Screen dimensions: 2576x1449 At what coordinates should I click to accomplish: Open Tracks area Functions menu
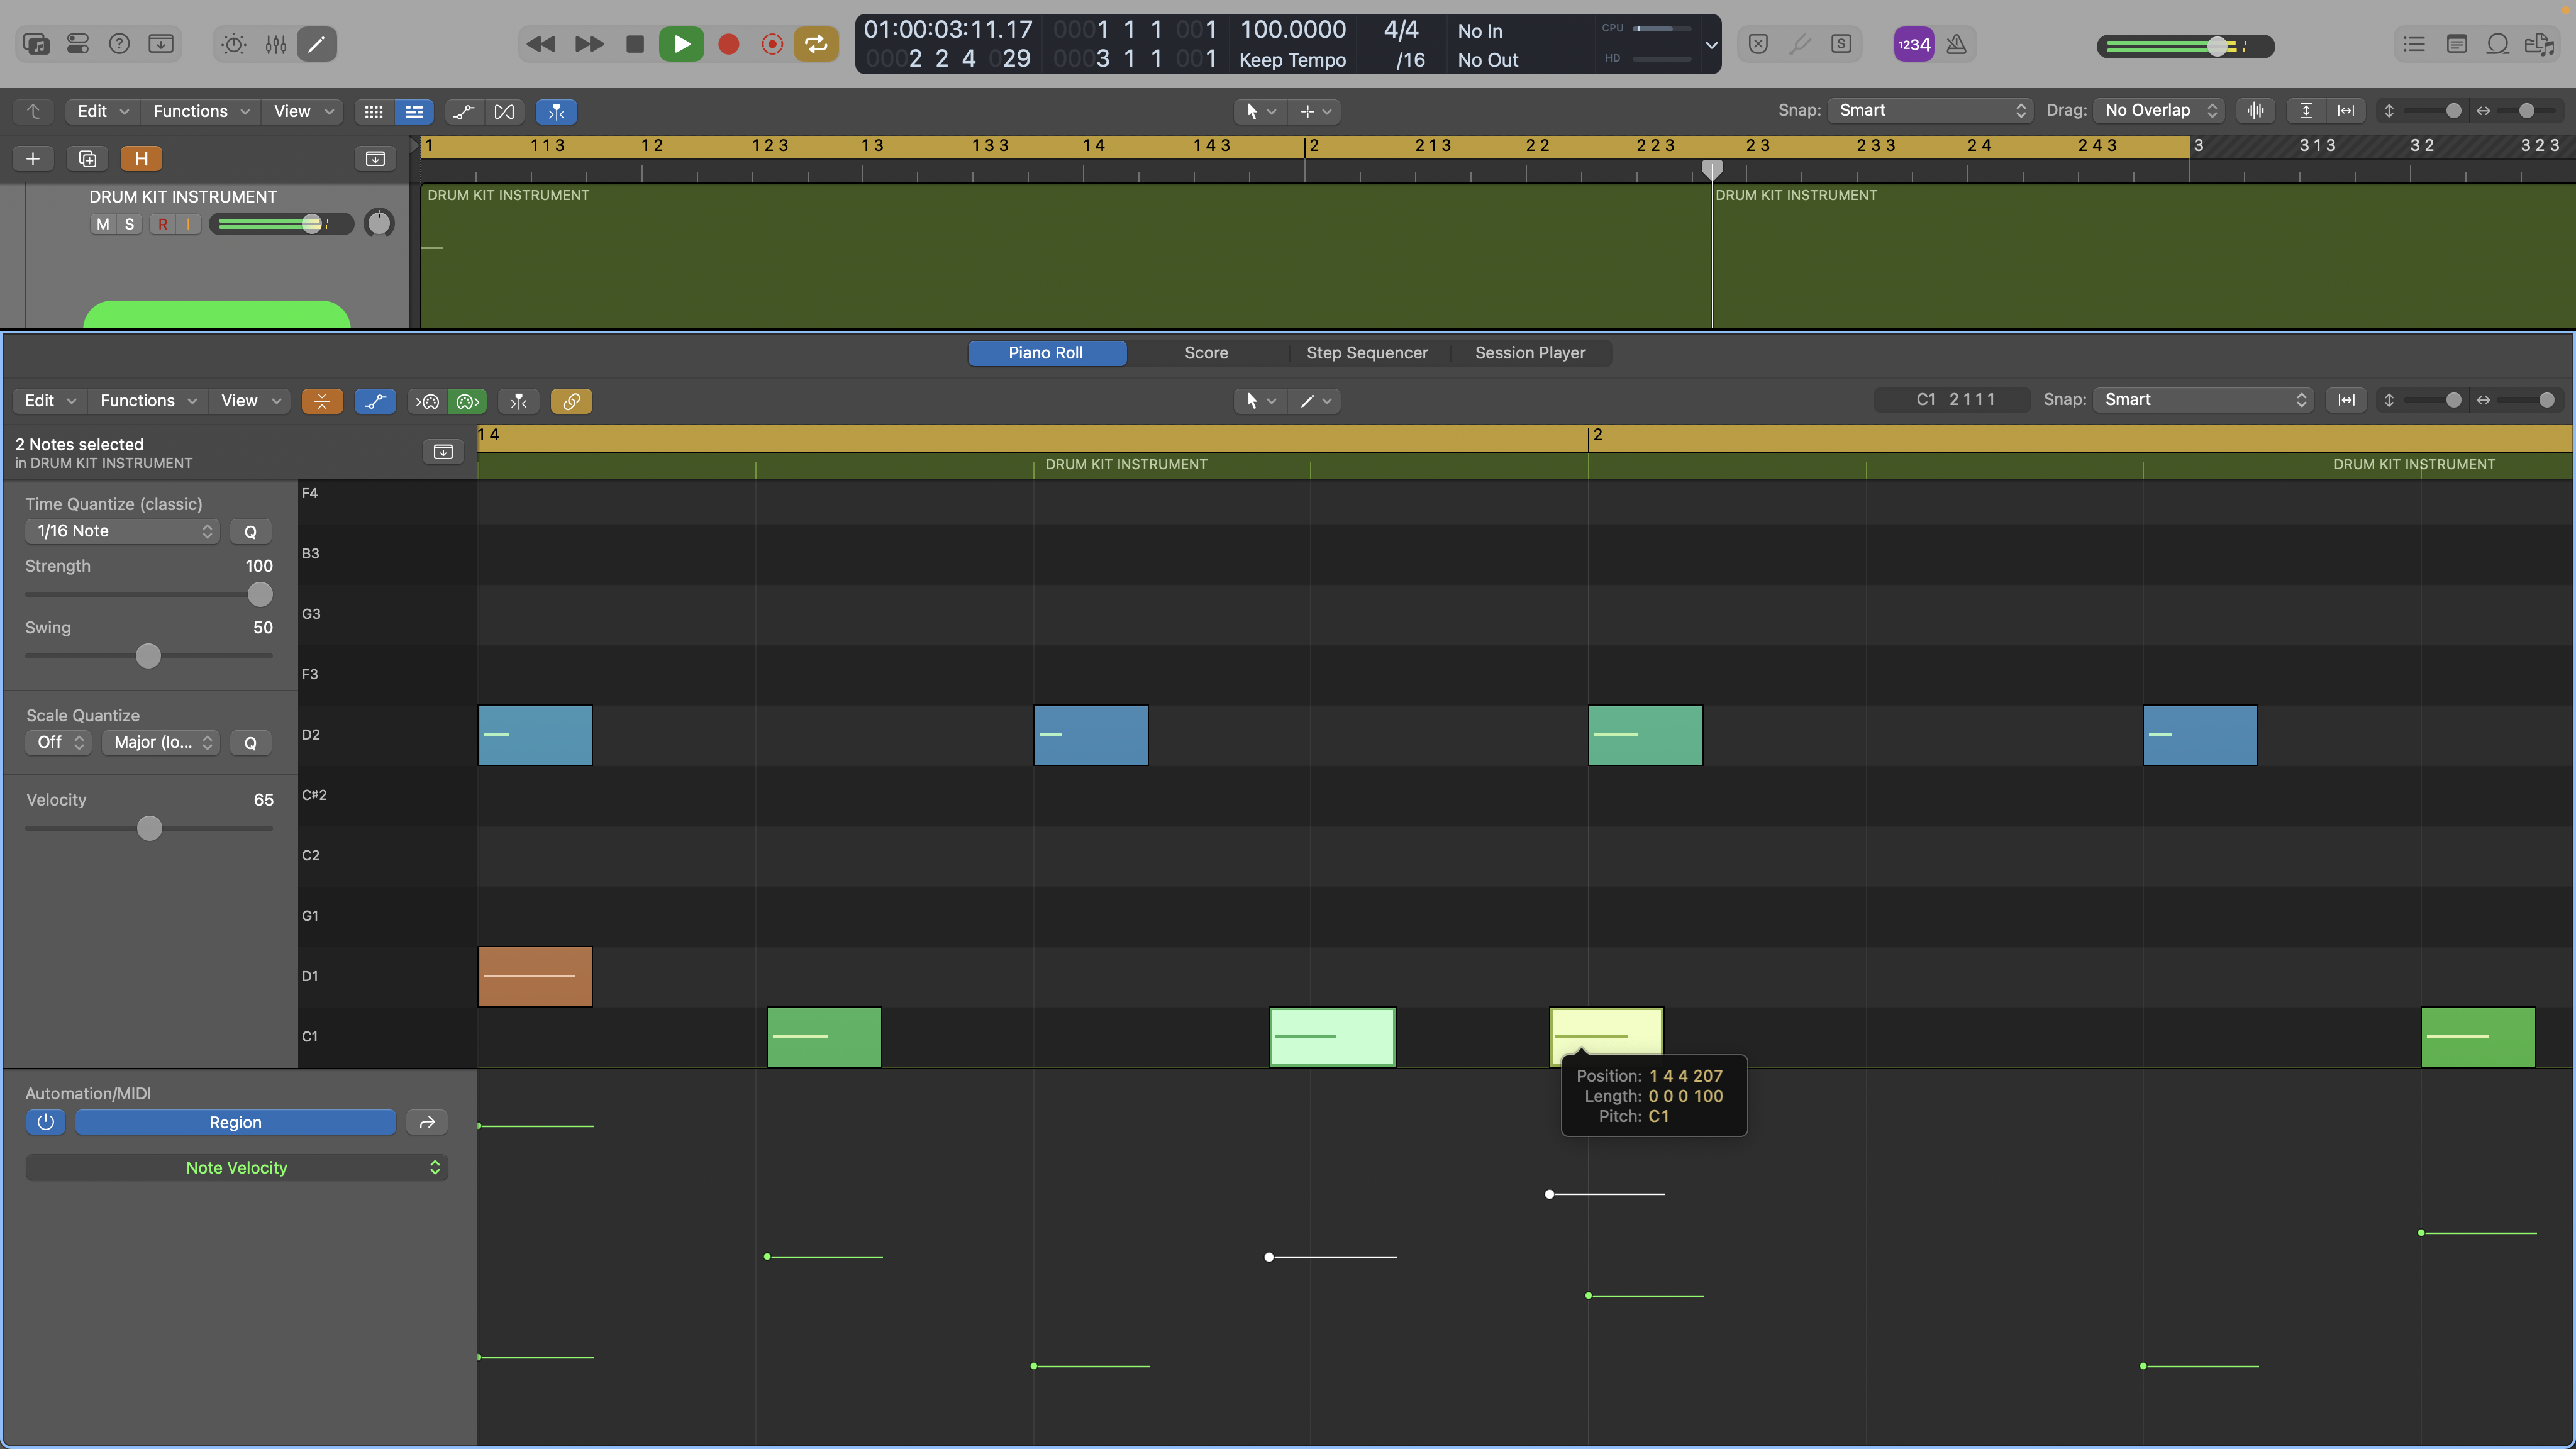(x=201, y=111)
